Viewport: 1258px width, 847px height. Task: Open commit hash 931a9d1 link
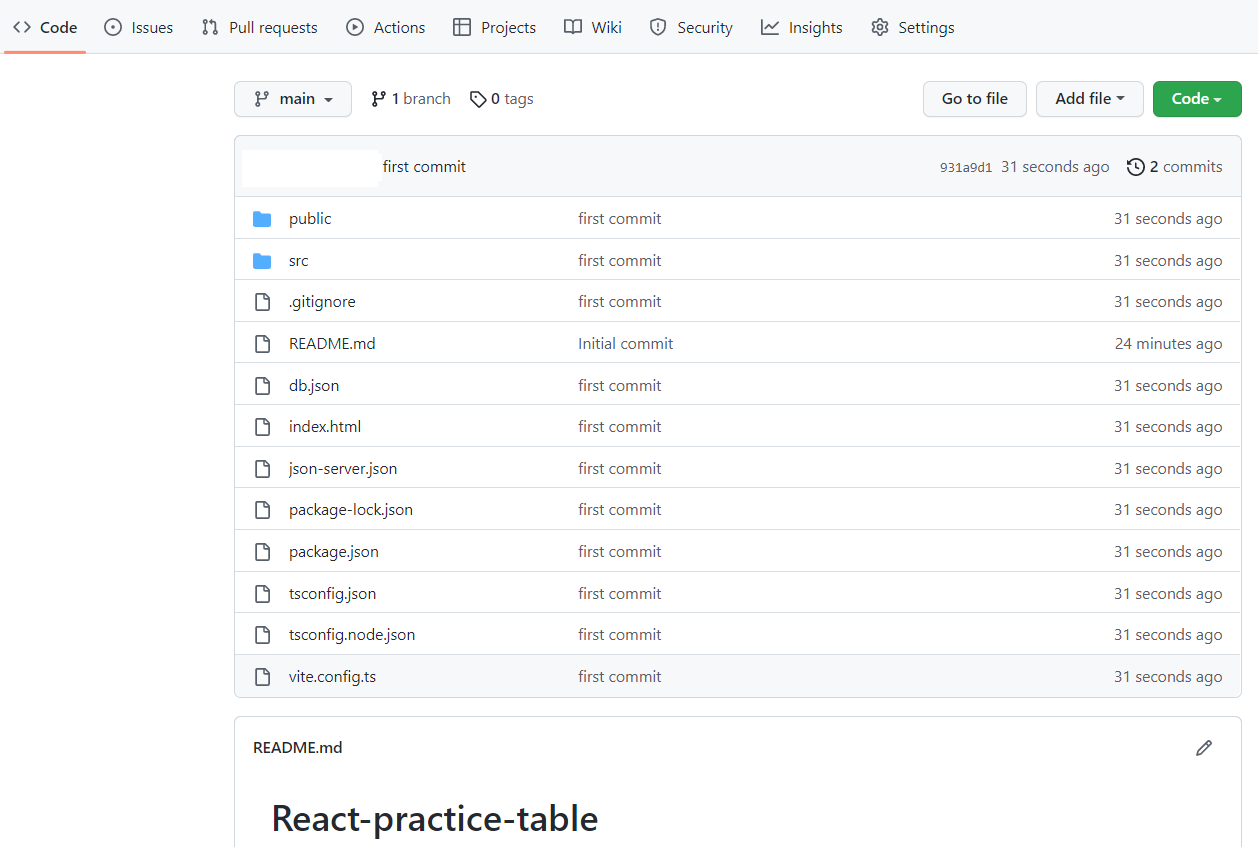(965, 168)
